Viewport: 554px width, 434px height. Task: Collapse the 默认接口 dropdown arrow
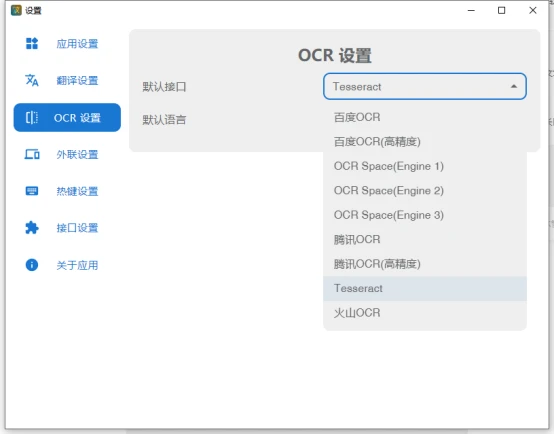[514, 87]
